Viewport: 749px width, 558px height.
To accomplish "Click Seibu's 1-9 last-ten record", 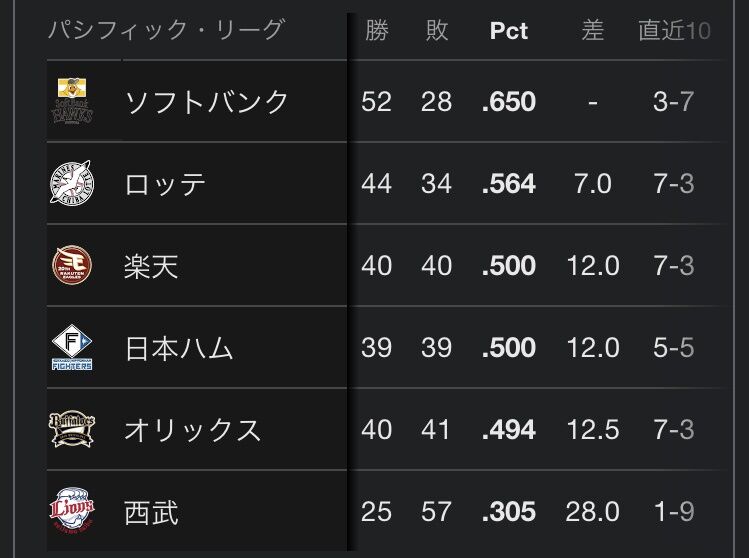I will pyautogui.click(x=672, y=511).
